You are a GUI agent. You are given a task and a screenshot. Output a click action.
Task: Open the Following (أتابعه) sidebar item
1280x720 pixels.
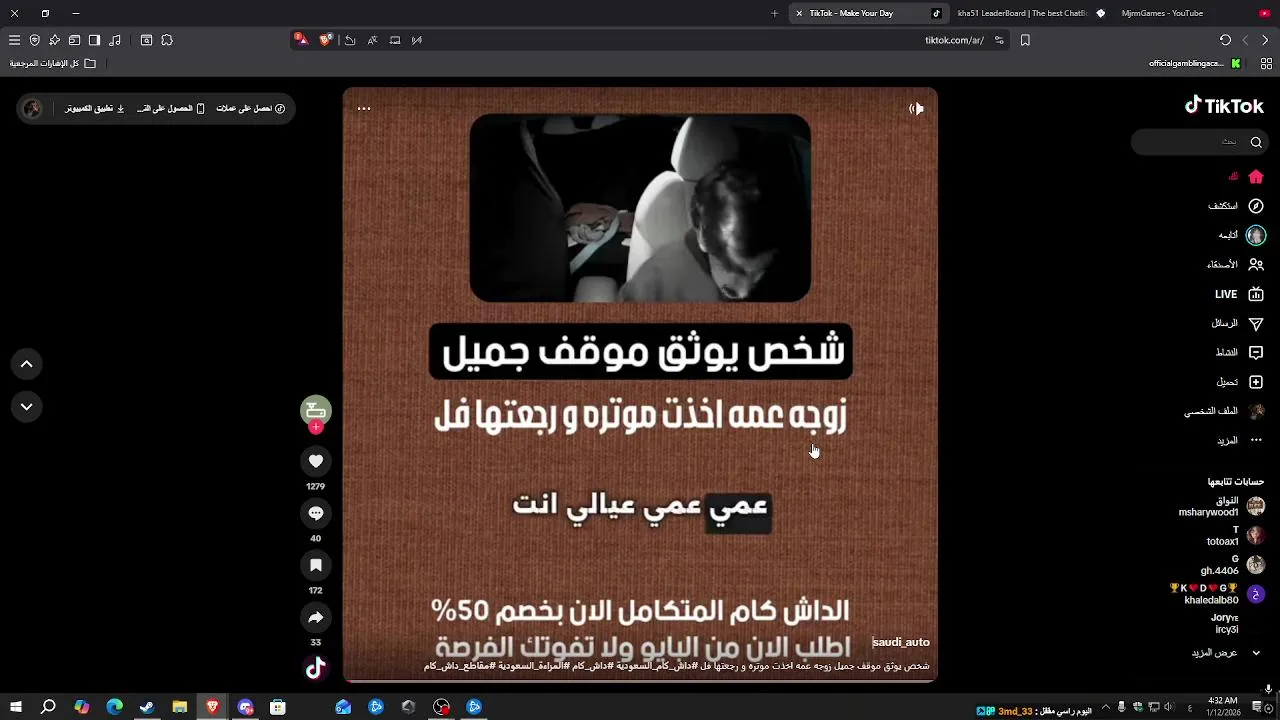1241,235
